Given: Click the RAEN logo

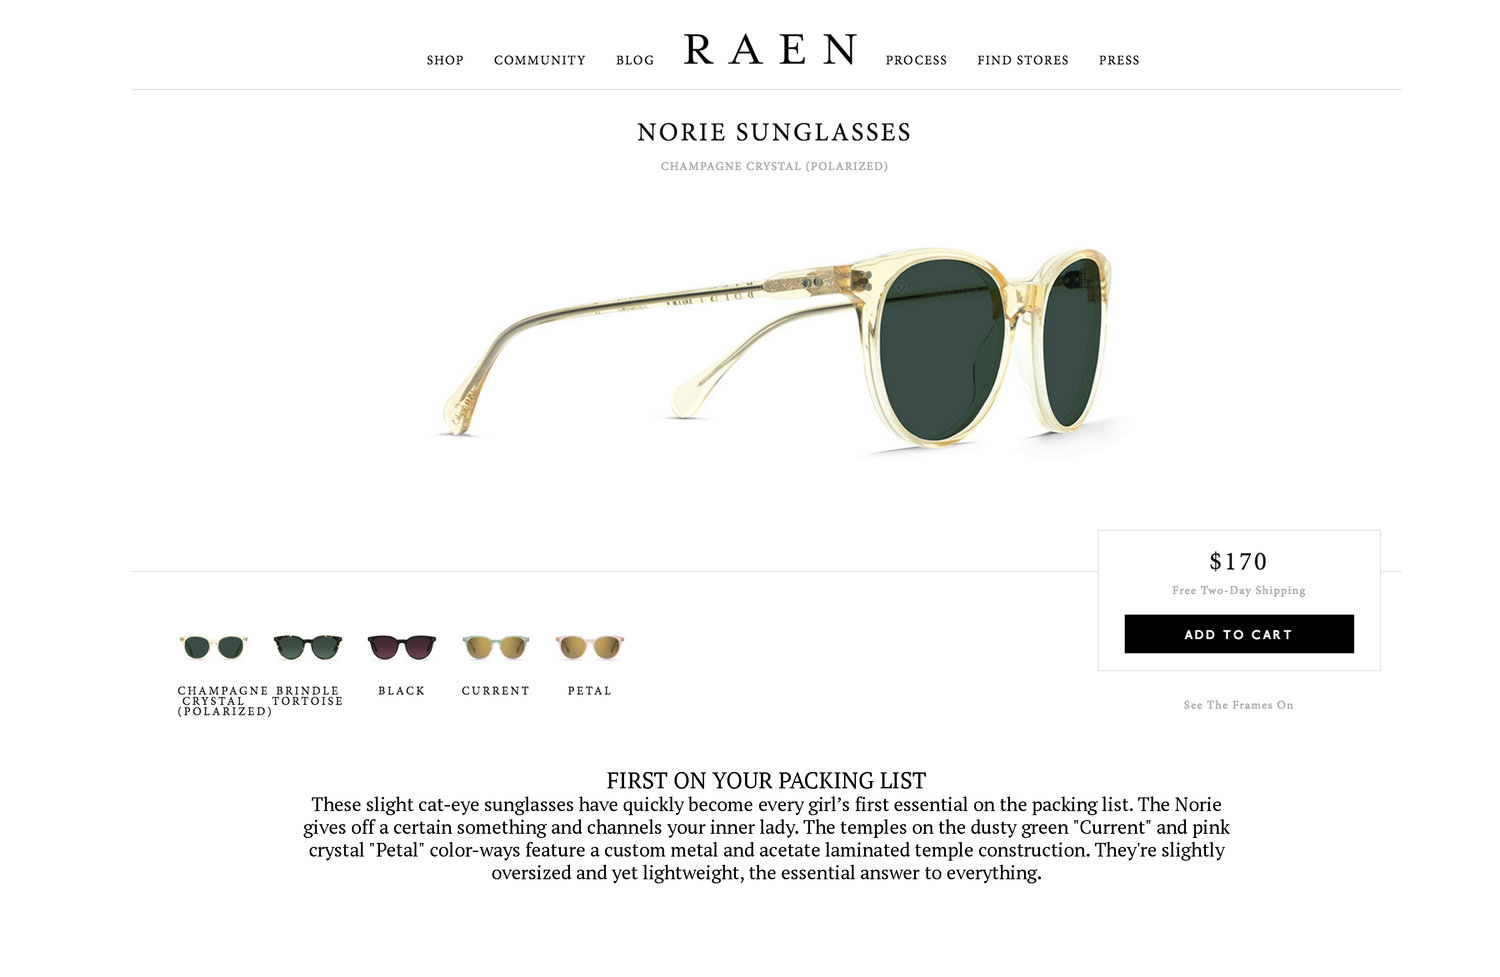Looking at the screenshot, I should (x=770, y=50).
